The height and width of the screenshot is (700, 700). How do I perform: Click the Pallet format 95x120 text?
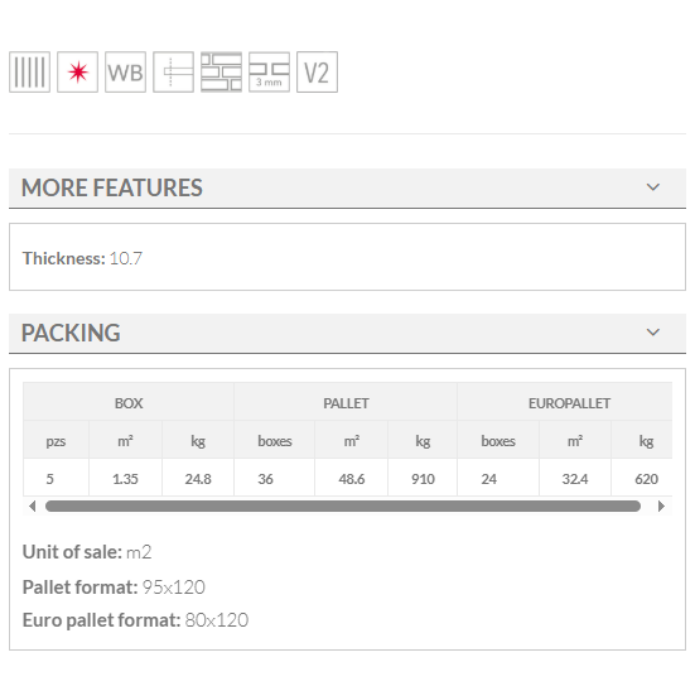[x=113, y=587]
